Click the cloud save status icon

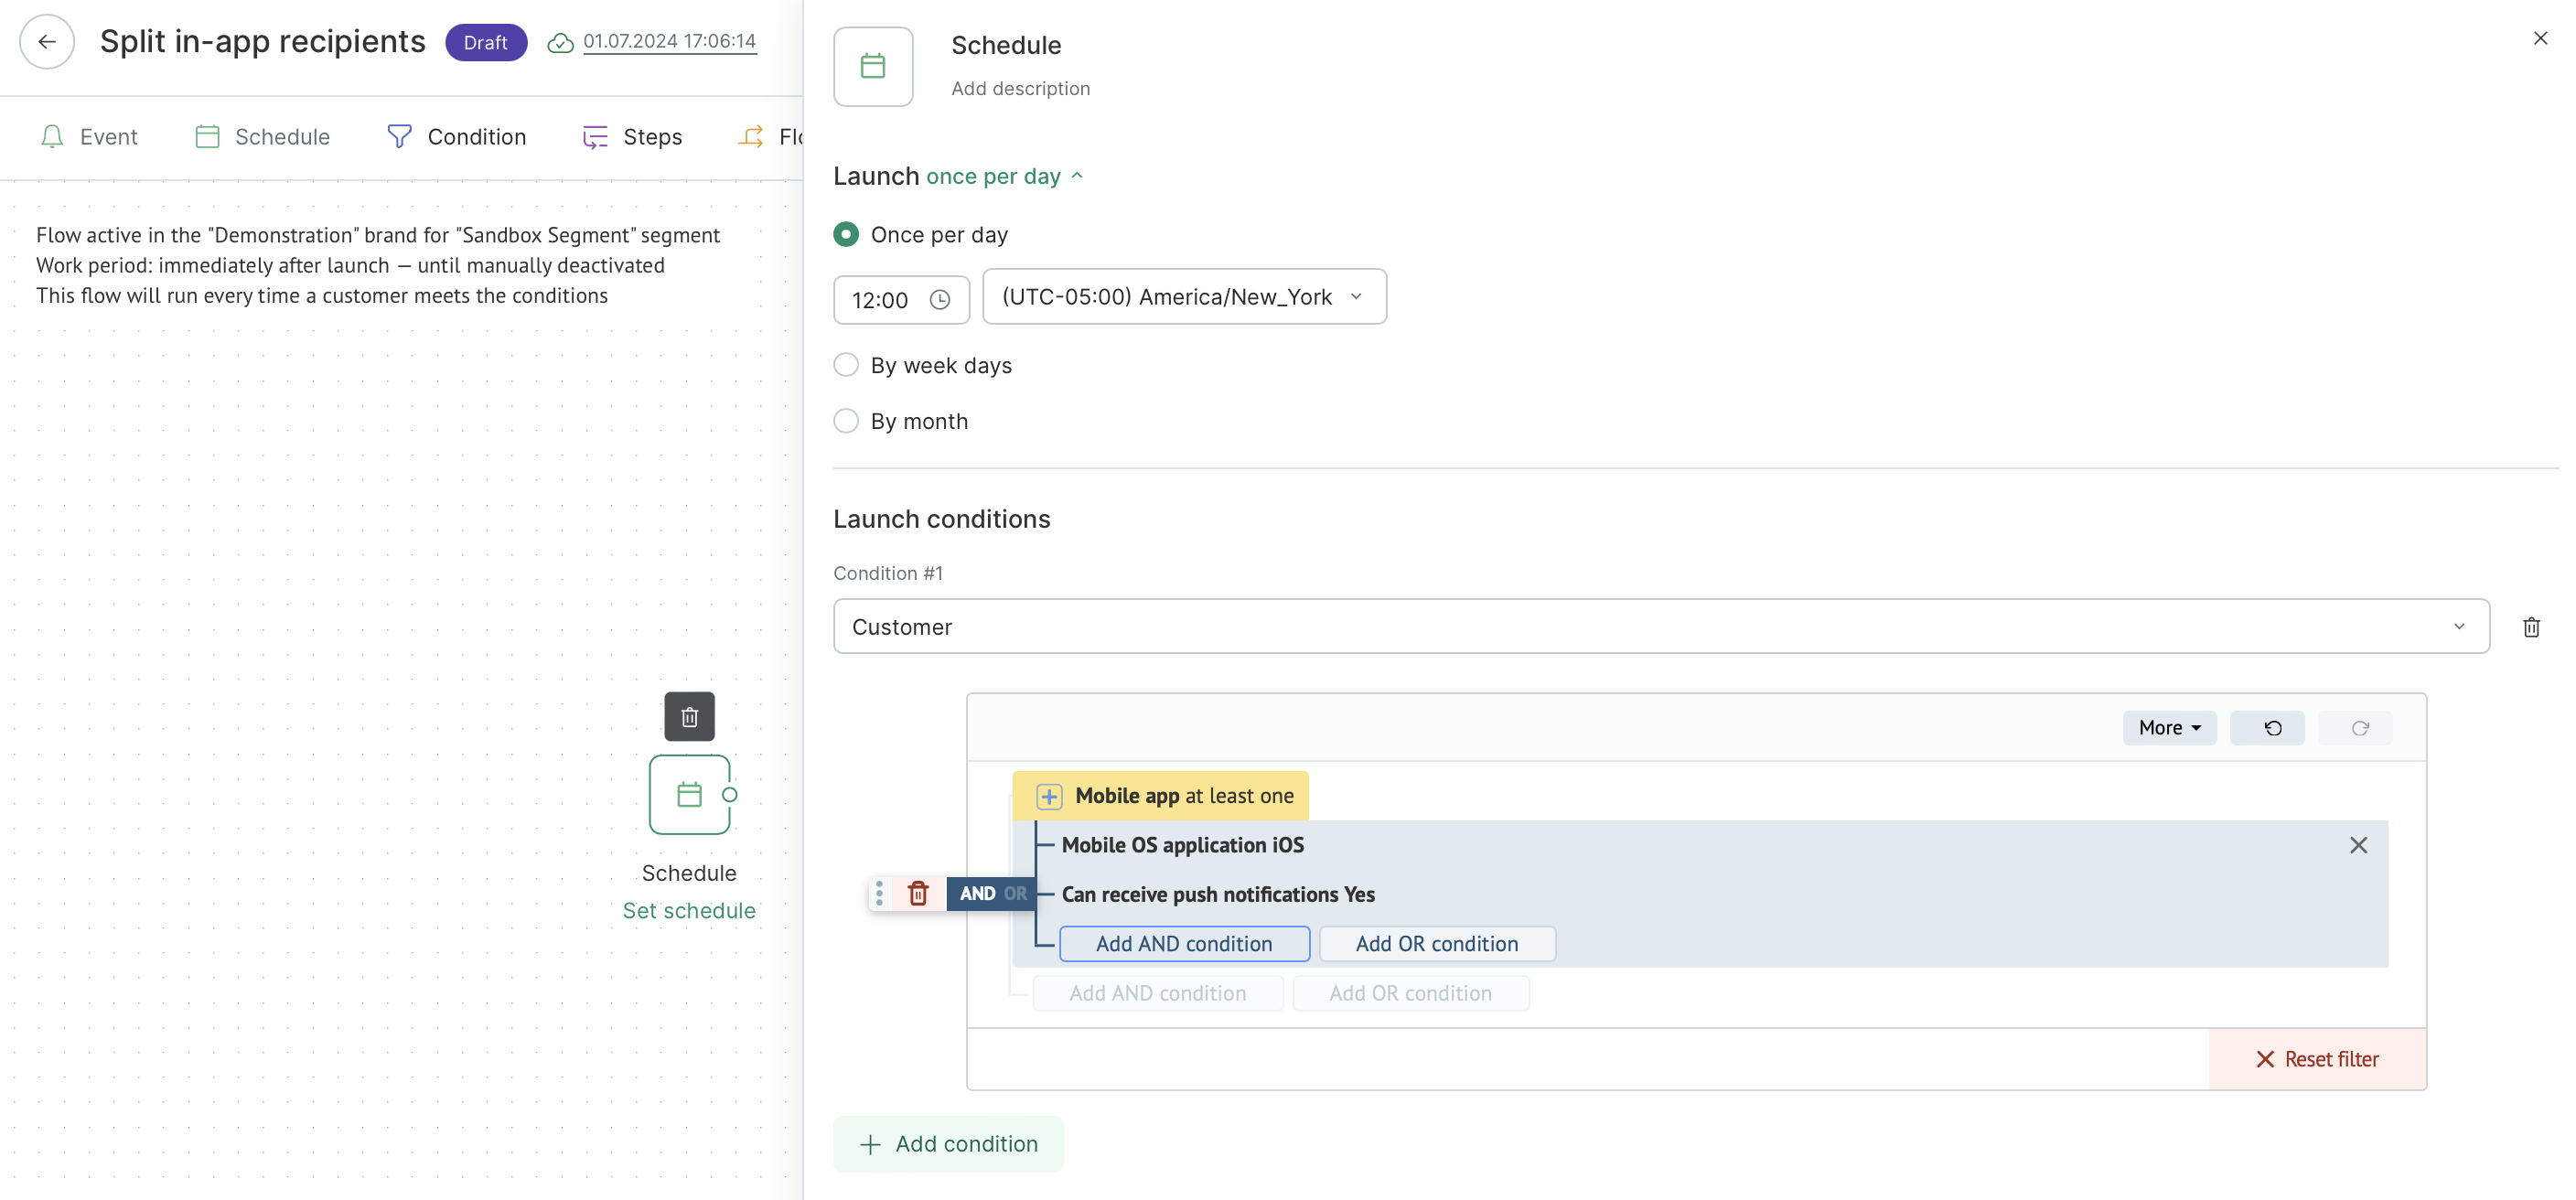(x=561, y=43)
